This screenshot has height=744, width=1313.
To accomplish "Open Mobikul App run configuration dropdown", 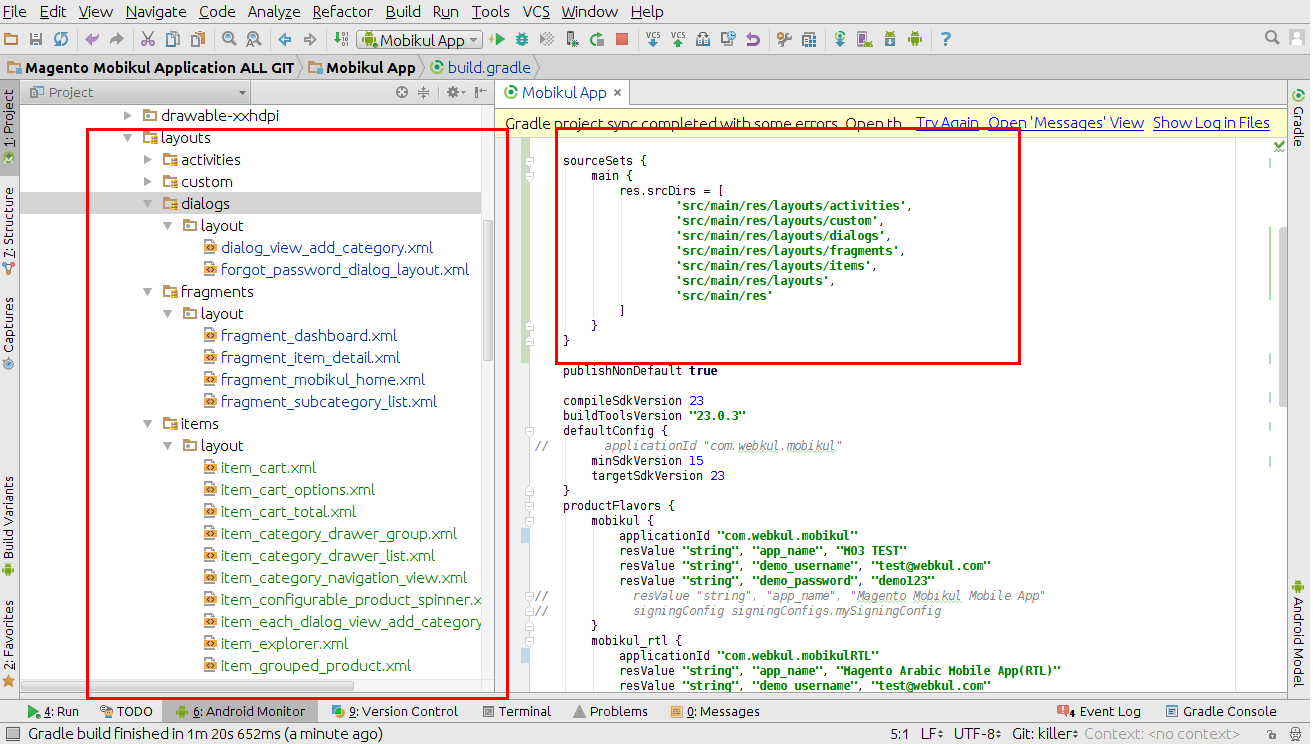I will (419, 40).
